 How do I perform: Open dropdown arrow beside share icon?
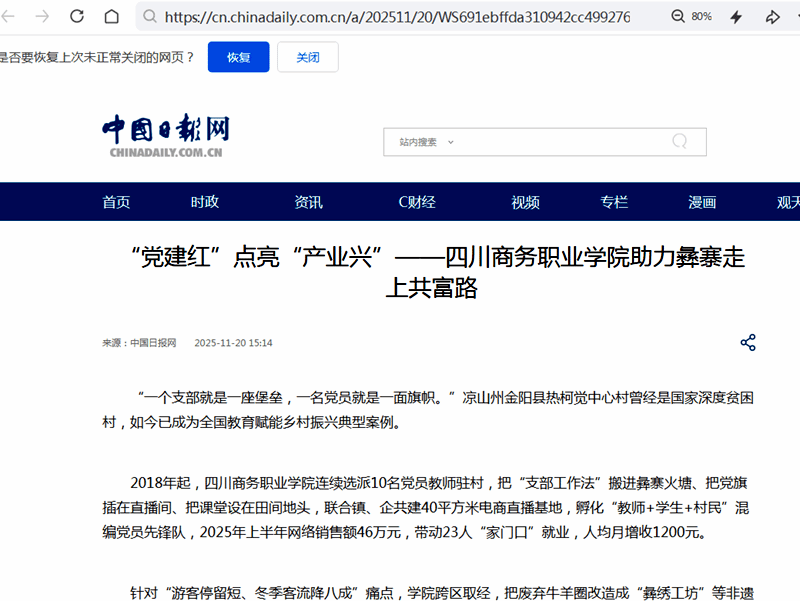click(797, 17)
